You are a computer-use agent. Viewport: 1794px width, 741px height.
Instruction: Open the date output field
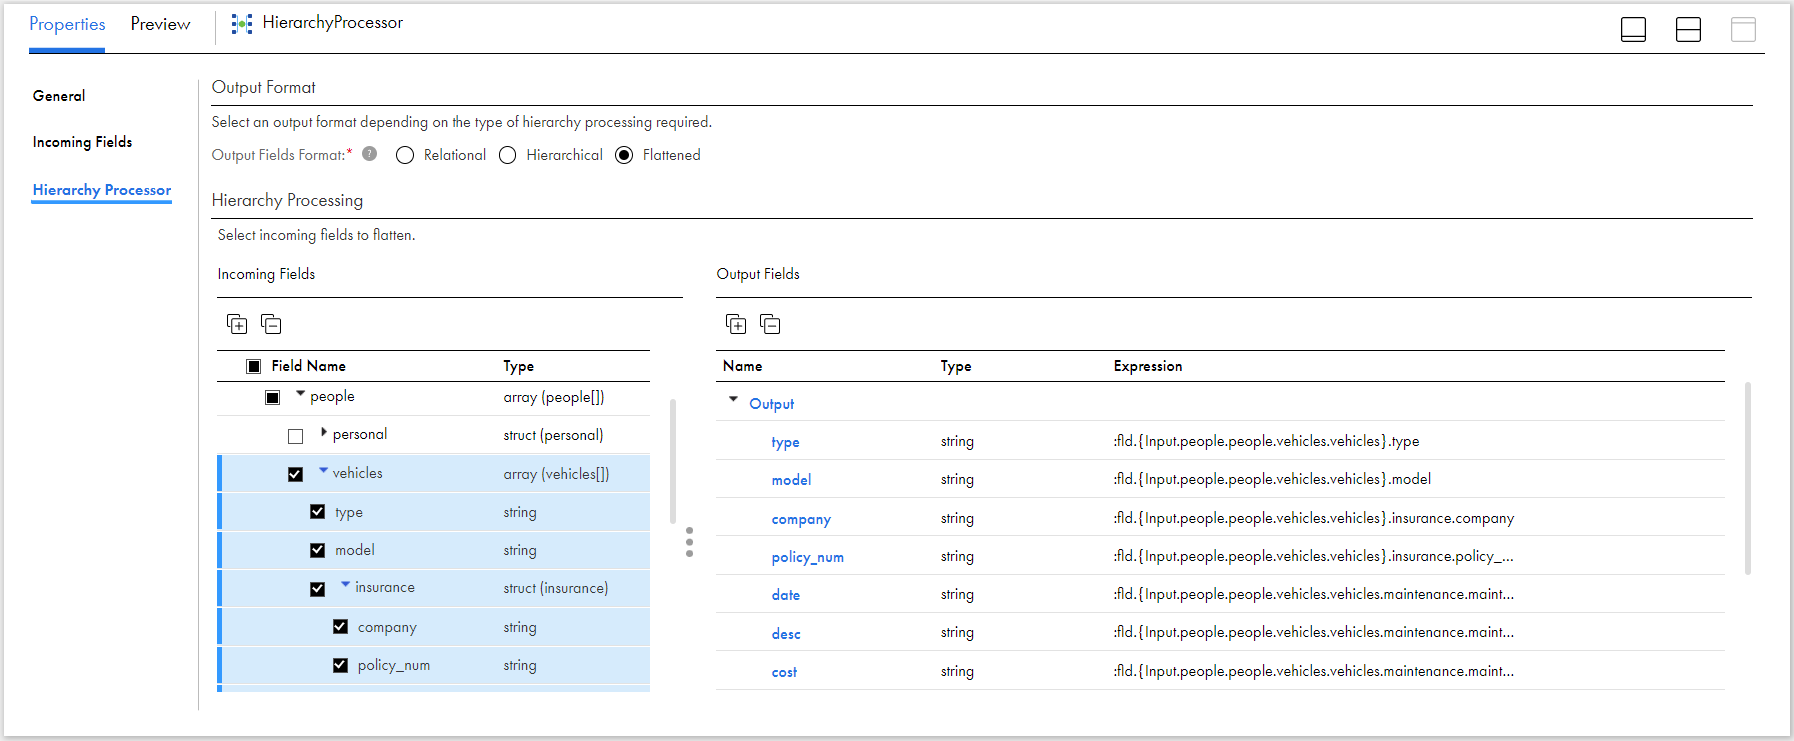(x=785, y=595)
